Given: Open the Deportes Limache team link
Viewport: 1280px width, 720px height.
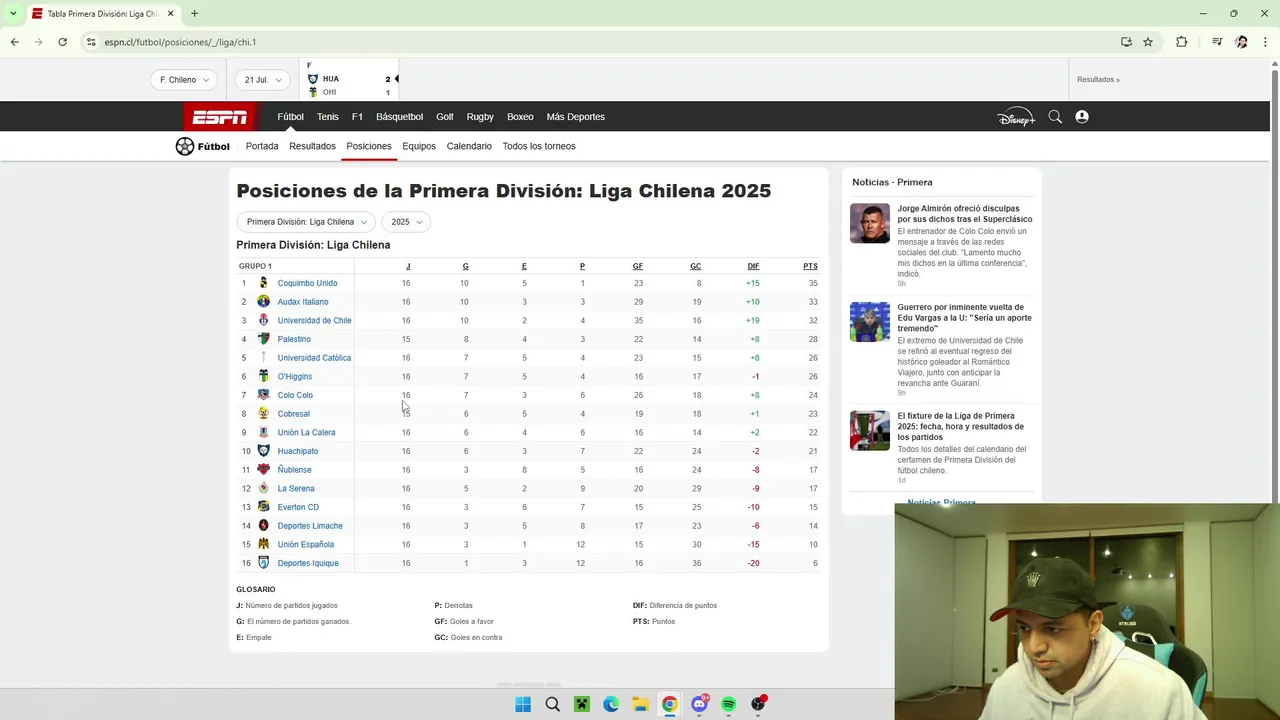Looking at the screenshot, I should coord(310,526).
